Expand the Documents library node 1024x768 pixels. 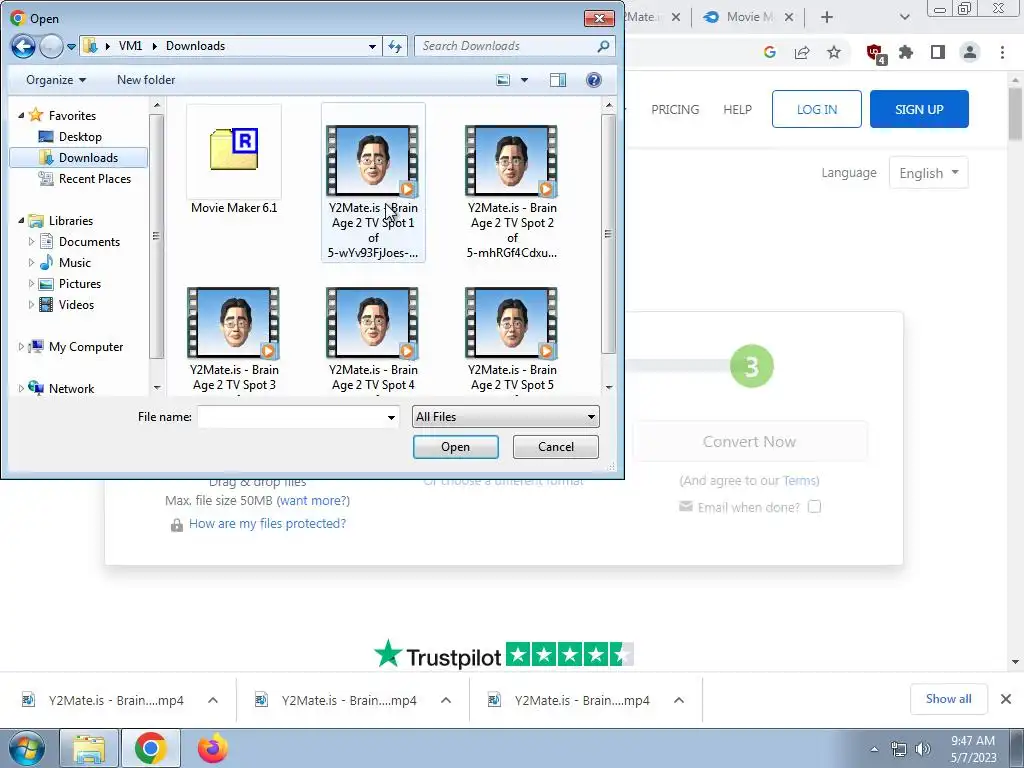[31, 242]
